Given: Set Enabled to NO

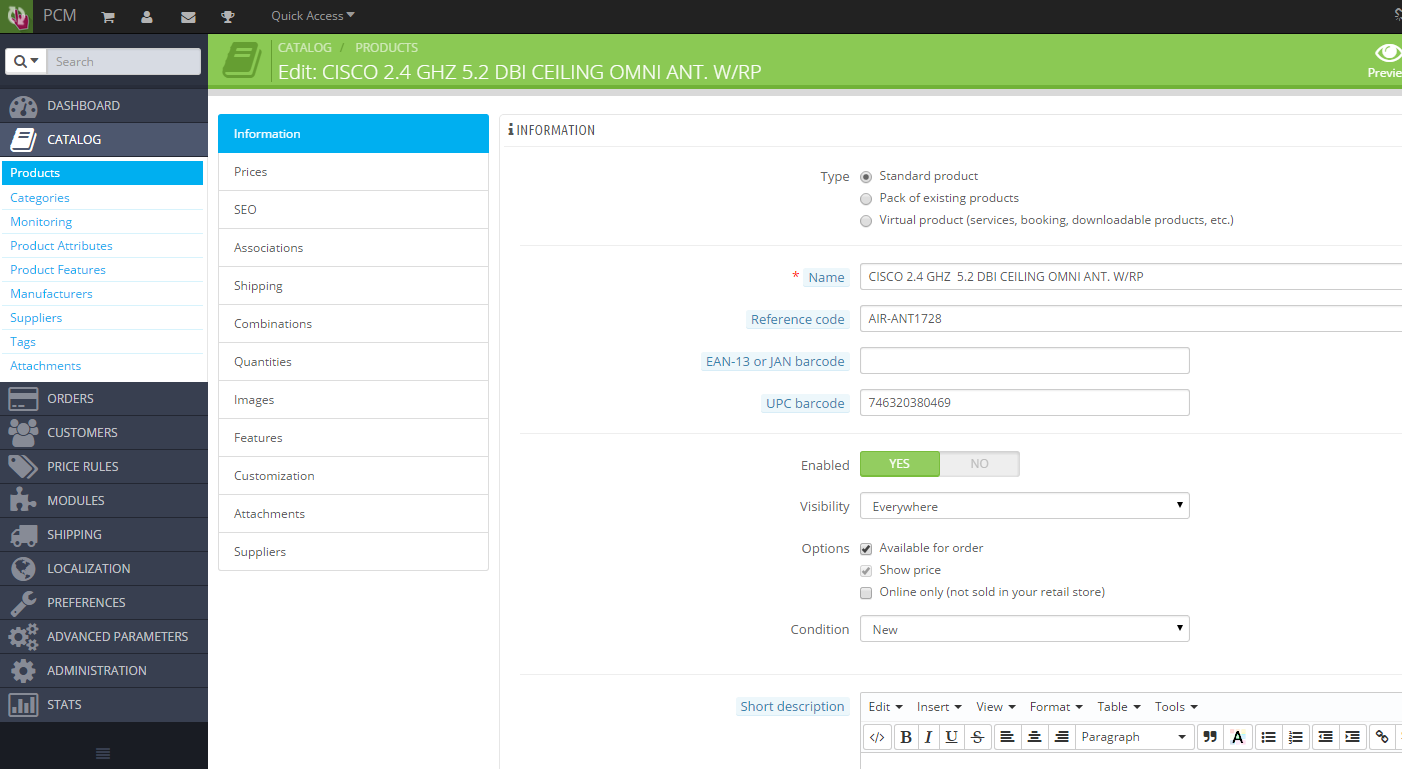Looking at the screenshot, I should (980, 464).
